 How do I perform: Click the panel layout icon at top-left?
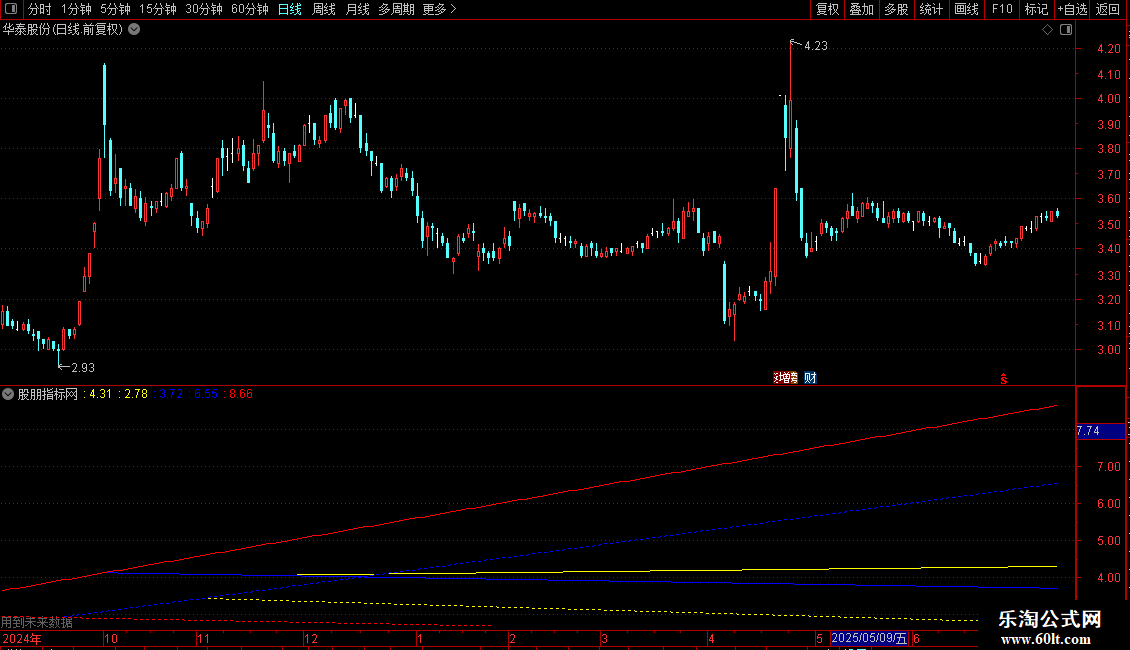11,9
